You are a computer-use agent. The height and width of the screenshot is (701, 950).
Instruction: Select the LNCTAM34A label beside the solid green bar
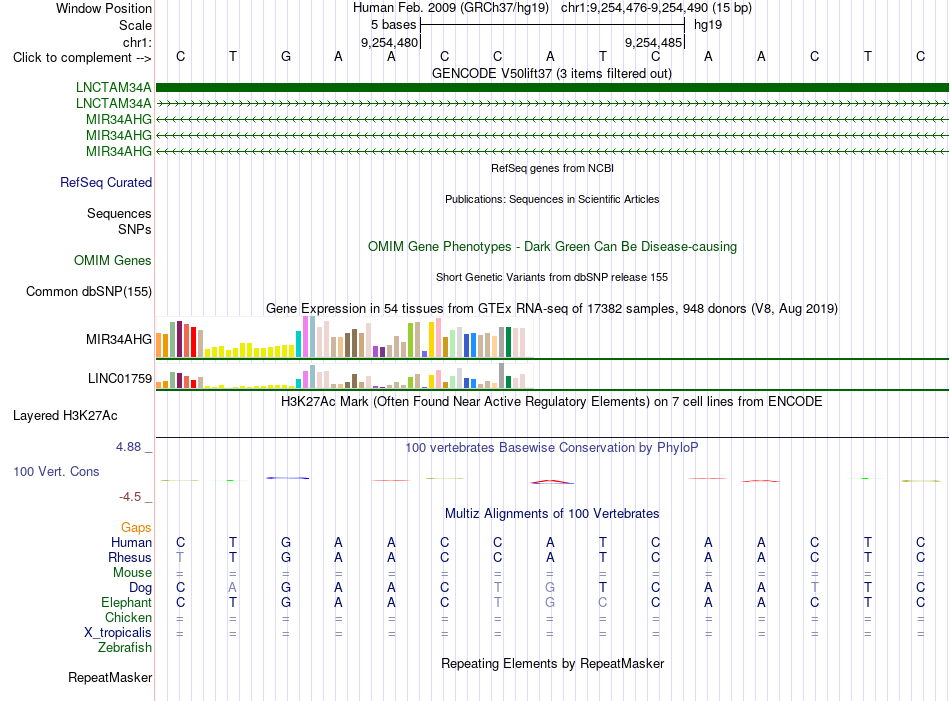point(113,88)
